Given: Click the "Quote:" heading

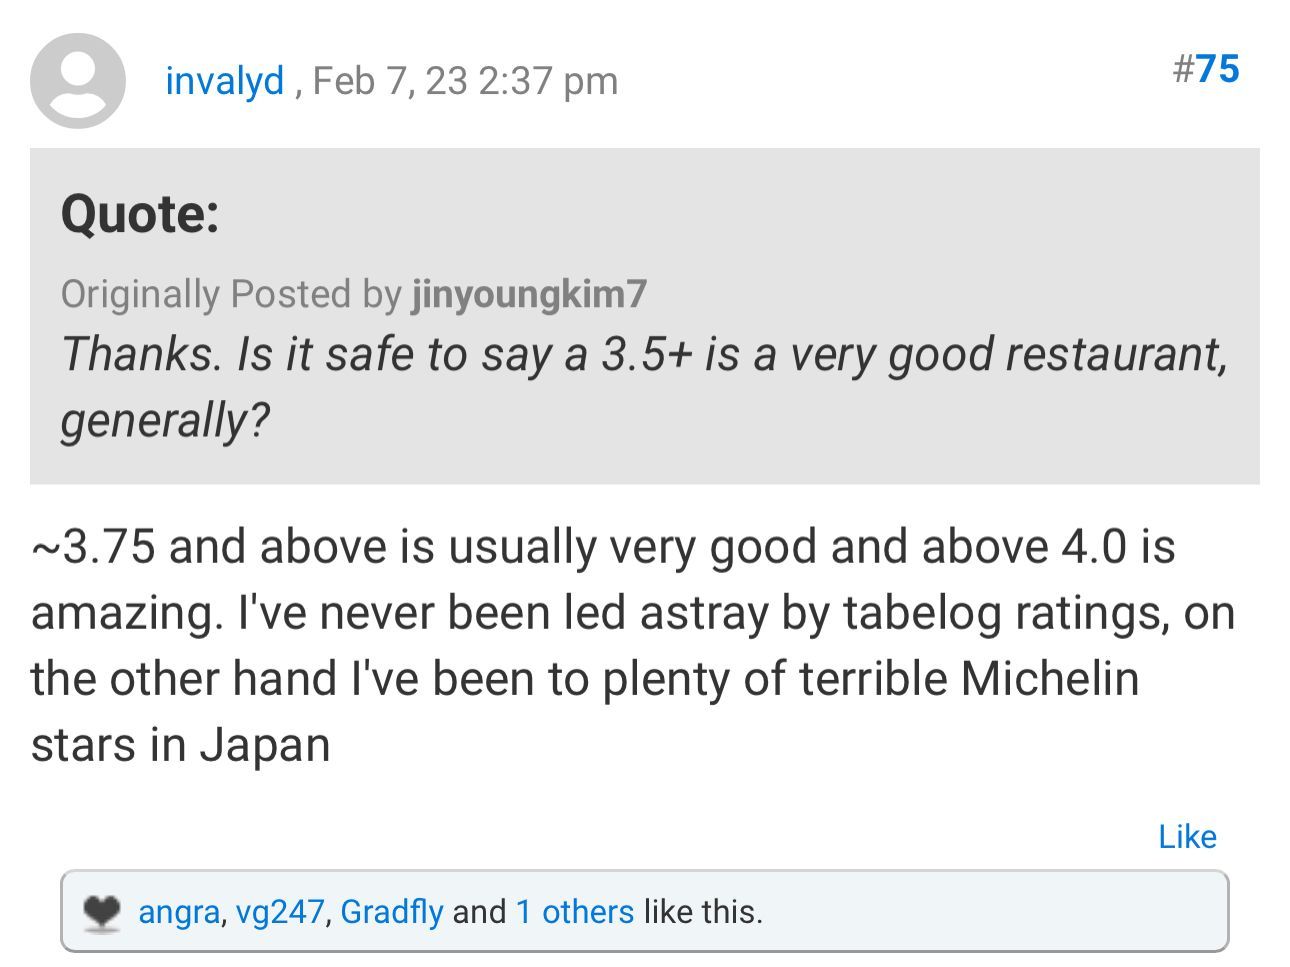Looking at the screenshot, I should point(140,214).
